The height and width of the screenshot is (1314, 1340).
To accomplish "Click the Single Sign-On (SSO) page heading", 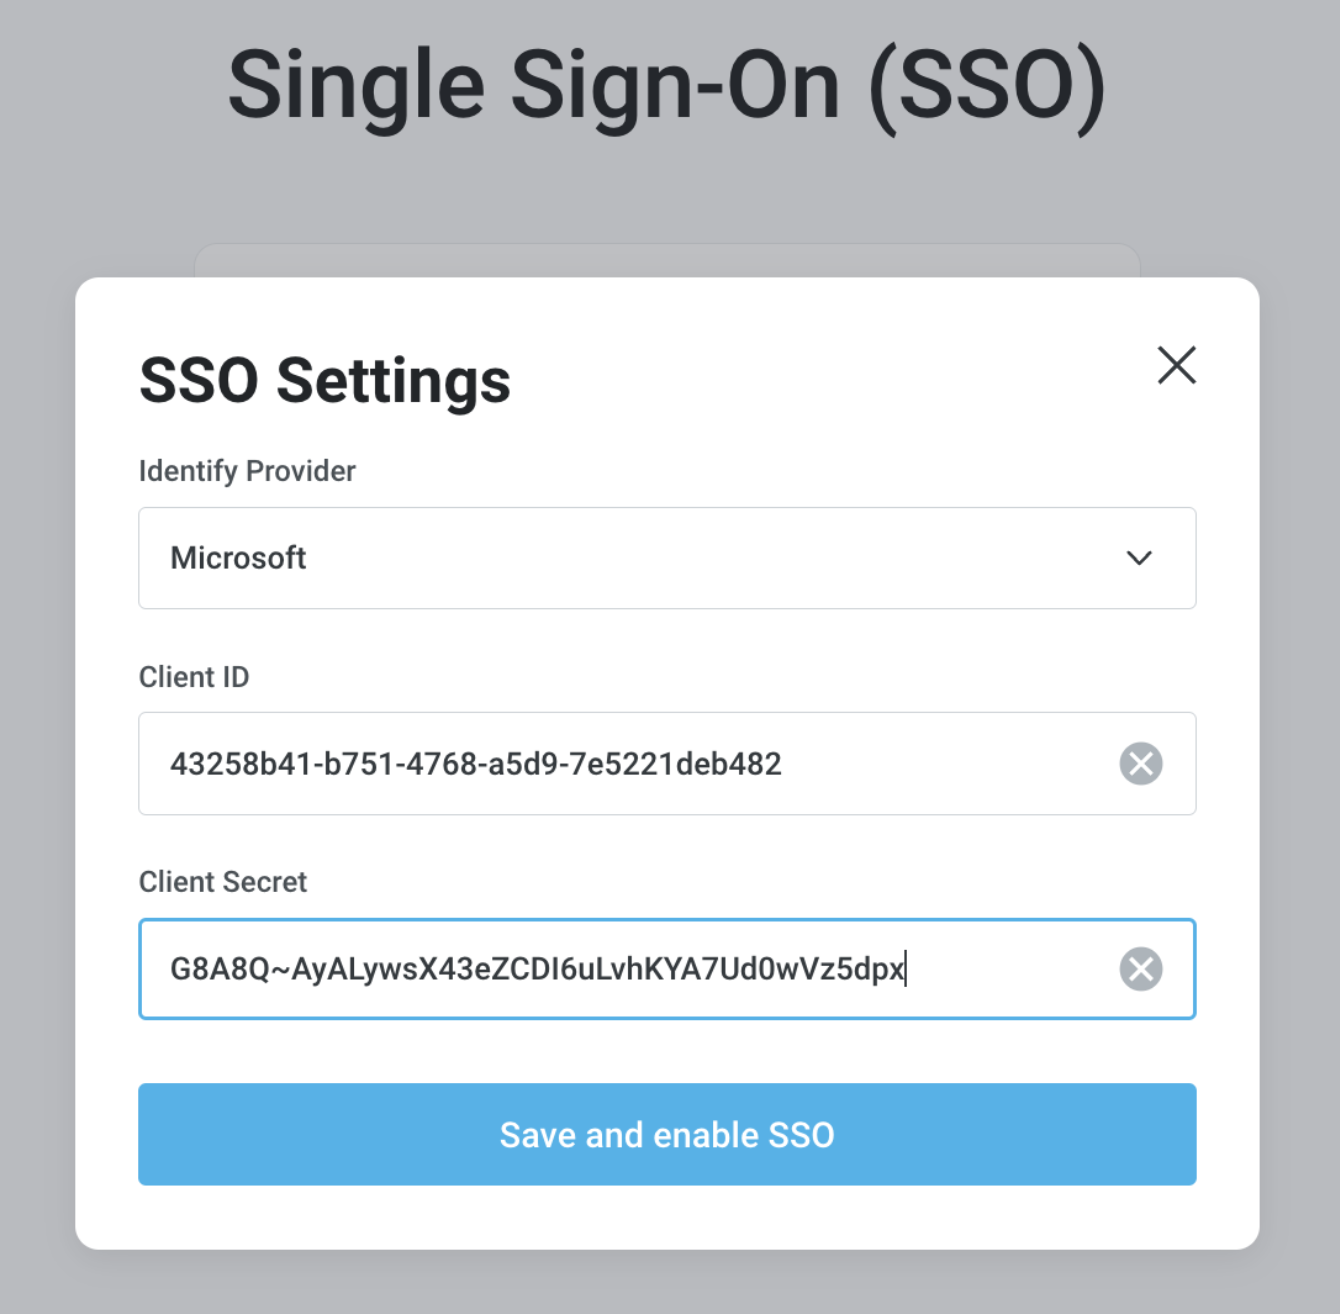I will pos(667,86).
